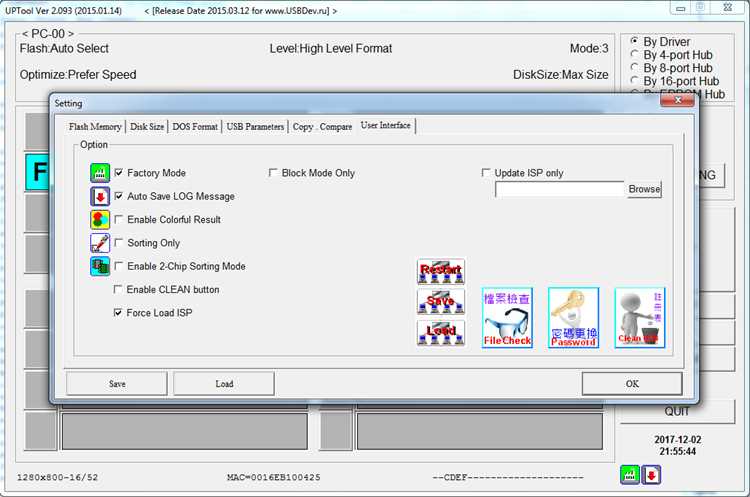Viewport: 750px width, 497px height.
Task: Confirm settings with the OK button
Action: coord(632,384)
